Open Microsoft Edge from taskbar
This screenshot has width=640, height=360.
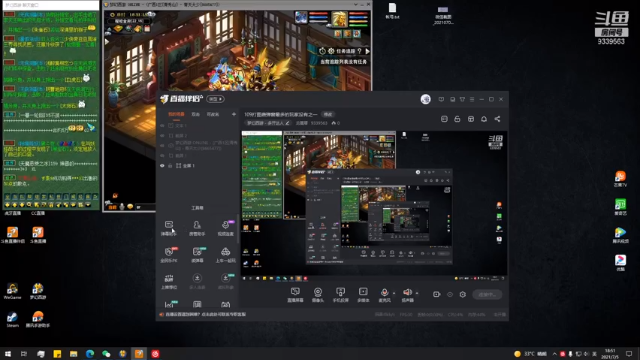90,354
